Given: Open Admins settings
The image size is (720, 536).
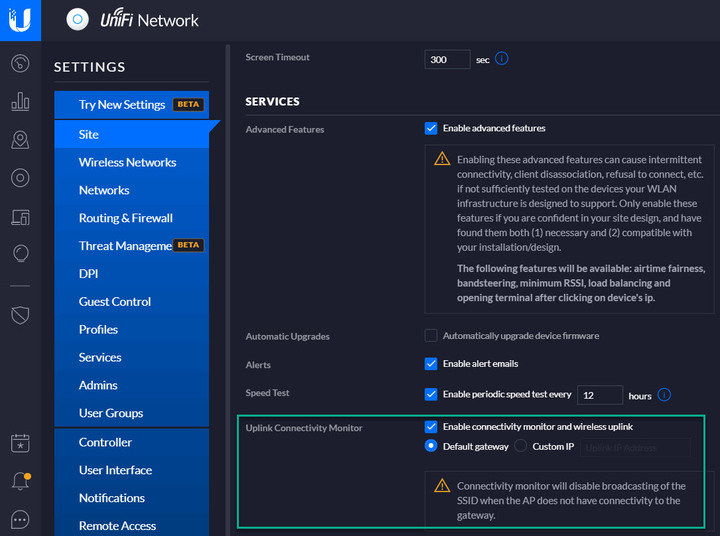Looking at the screenshot, I should point(132,385).
